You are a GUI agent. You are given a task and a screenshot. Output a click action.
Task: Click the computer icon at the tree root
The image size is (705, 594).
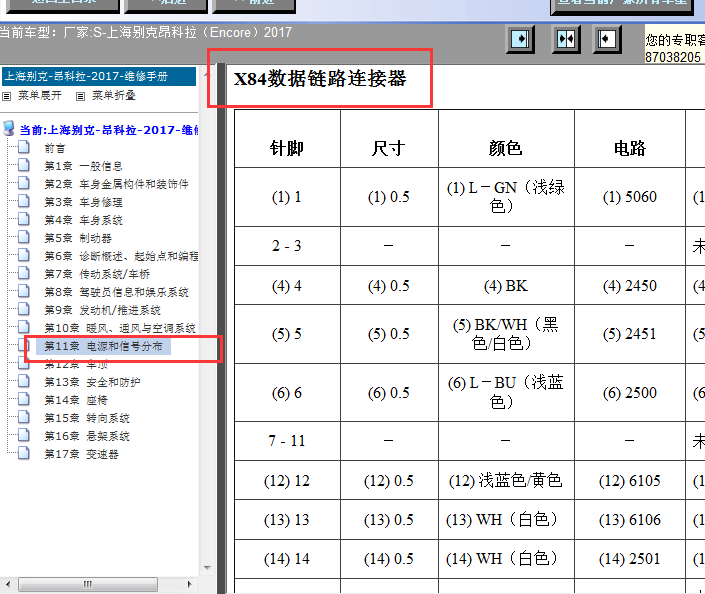(8, 128)
